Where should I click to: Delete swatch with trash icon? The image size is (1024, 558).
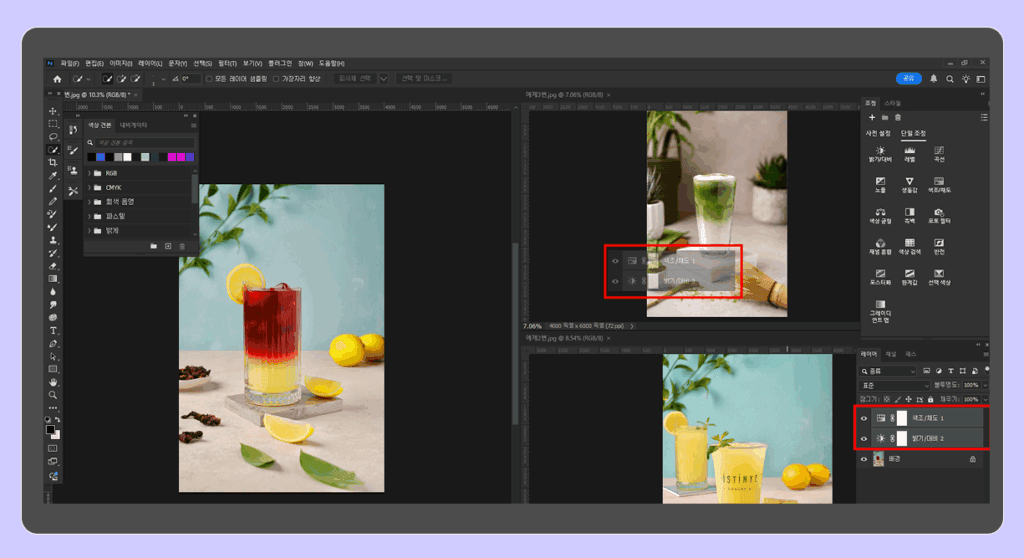tap(182, 246)
